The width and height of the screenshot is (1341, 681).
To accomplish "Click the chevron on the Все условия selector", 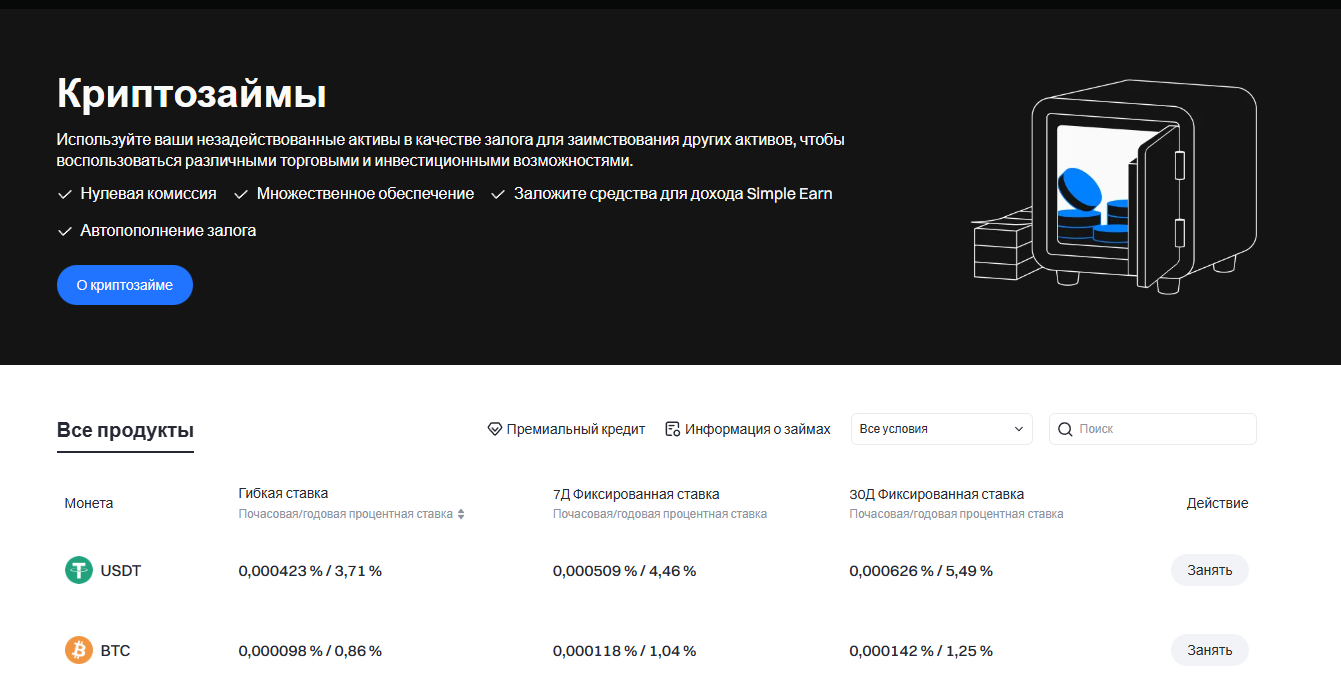I will click(1018, 428).
